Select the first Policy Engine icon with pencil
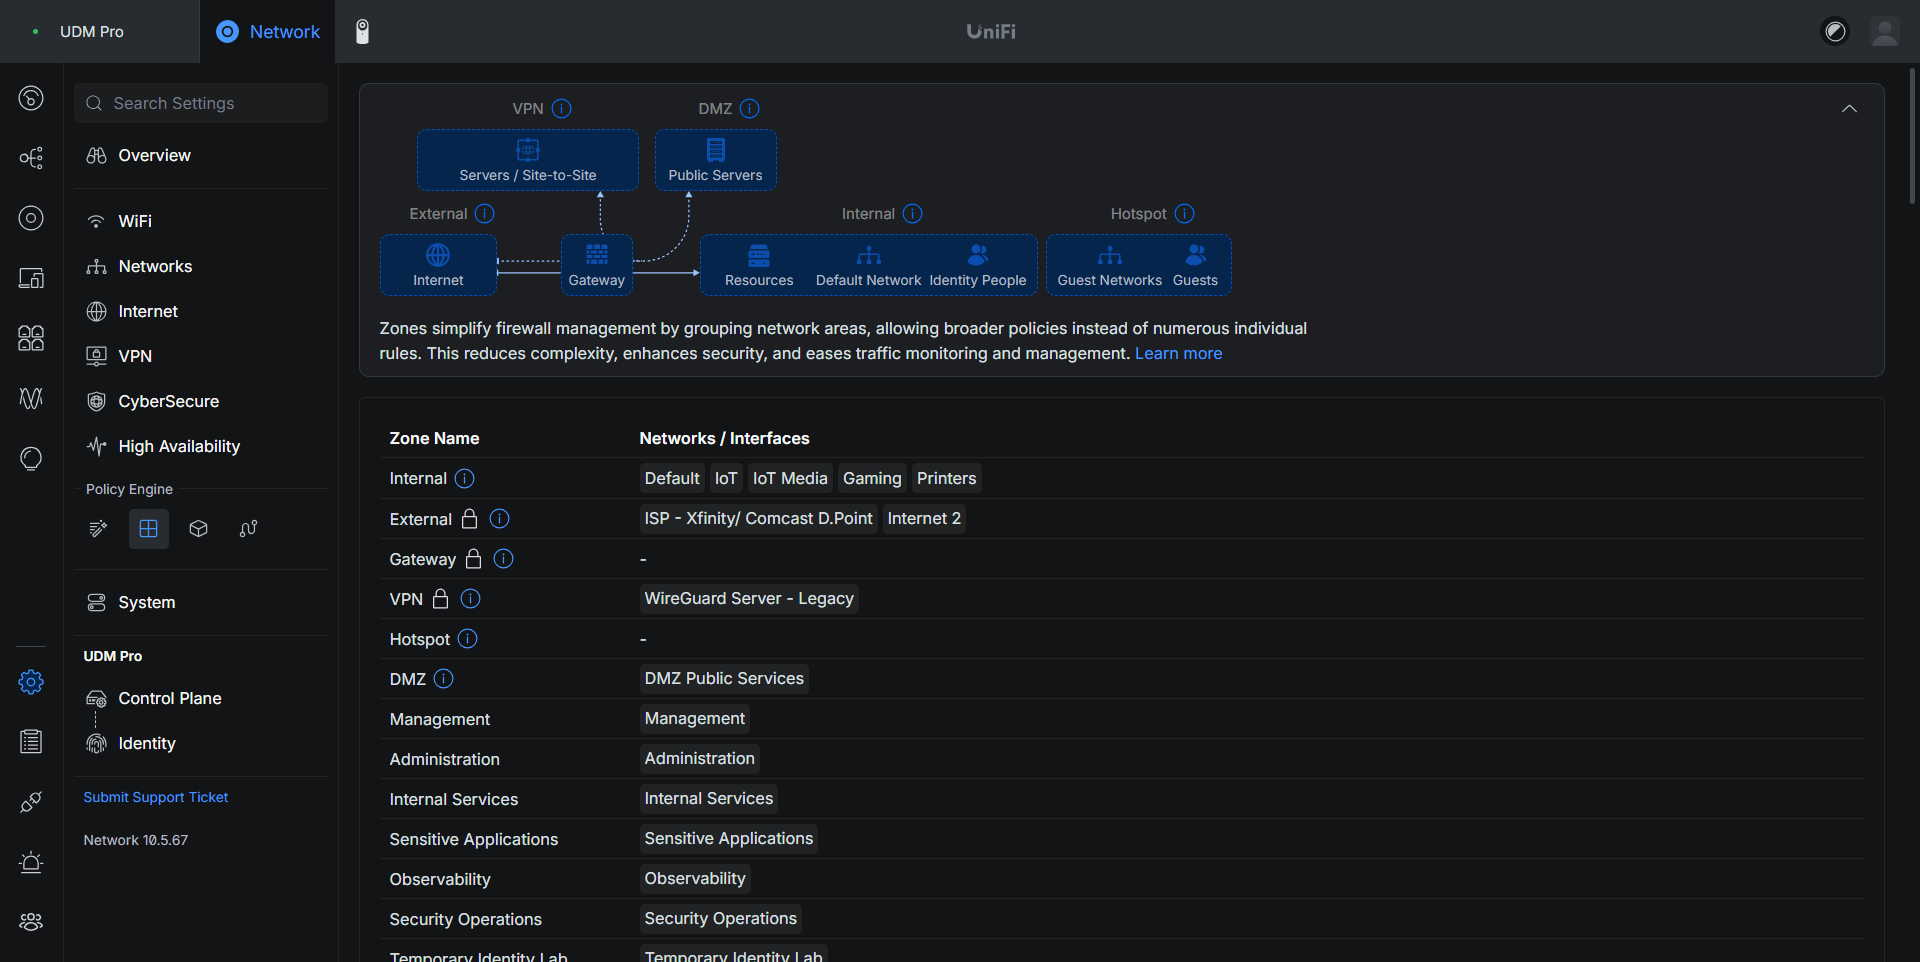 pos(98,529)
